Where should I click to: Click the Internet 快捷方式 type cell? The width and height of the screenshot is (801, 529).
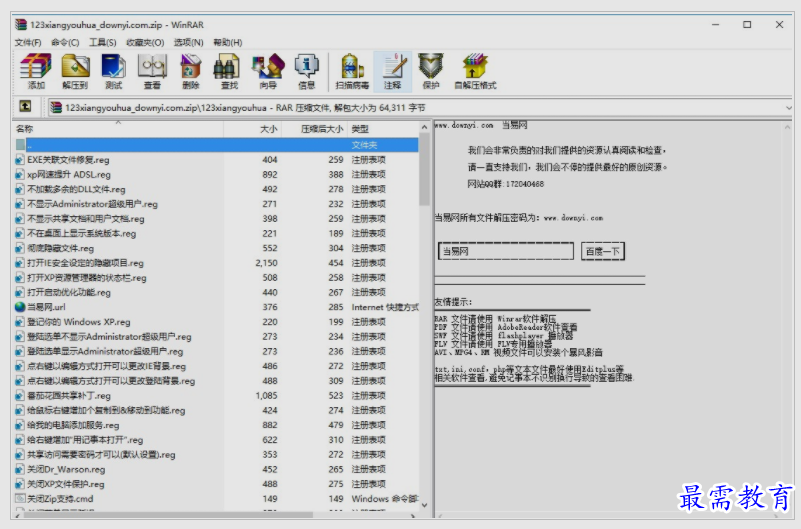(x=385, y=307)
